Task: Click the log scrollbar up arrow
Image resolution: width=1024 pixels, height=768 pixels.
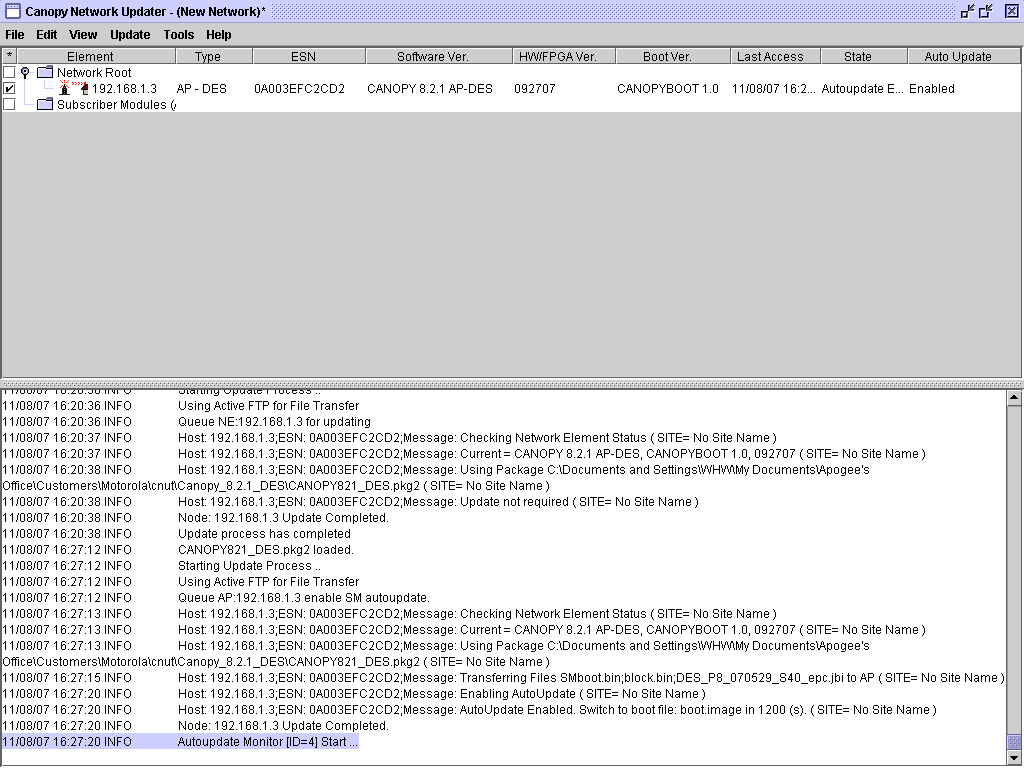Action: pyautogui.click(x=1015, y=398)
